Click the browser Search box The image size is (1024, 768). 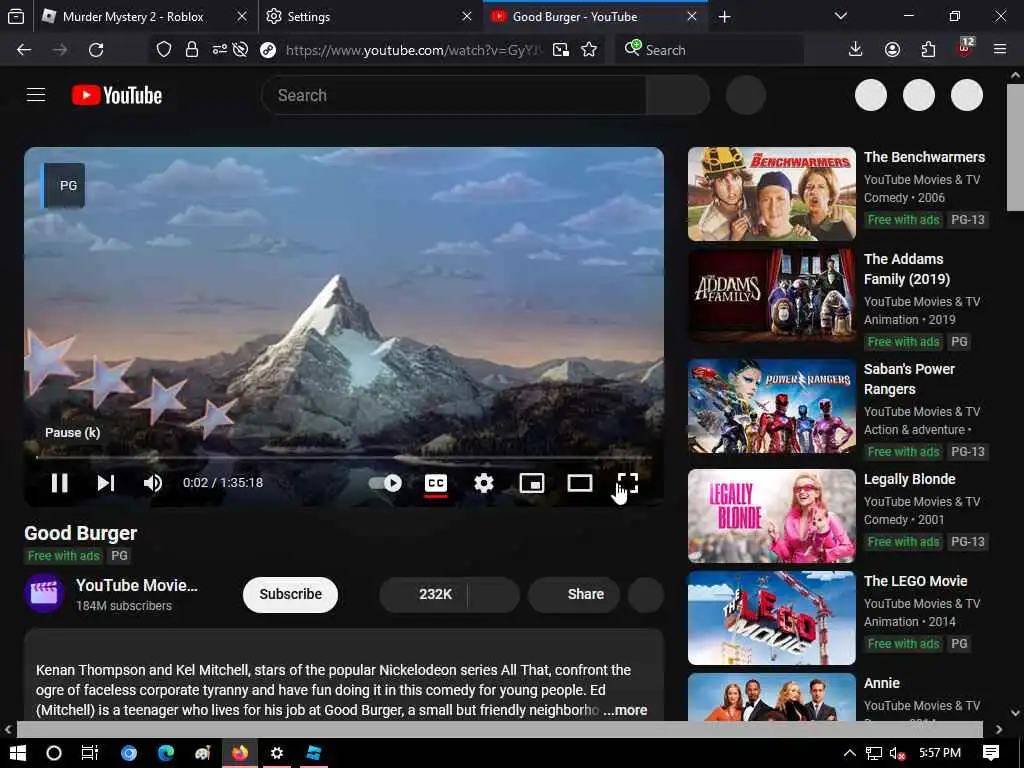pos(709,50)
